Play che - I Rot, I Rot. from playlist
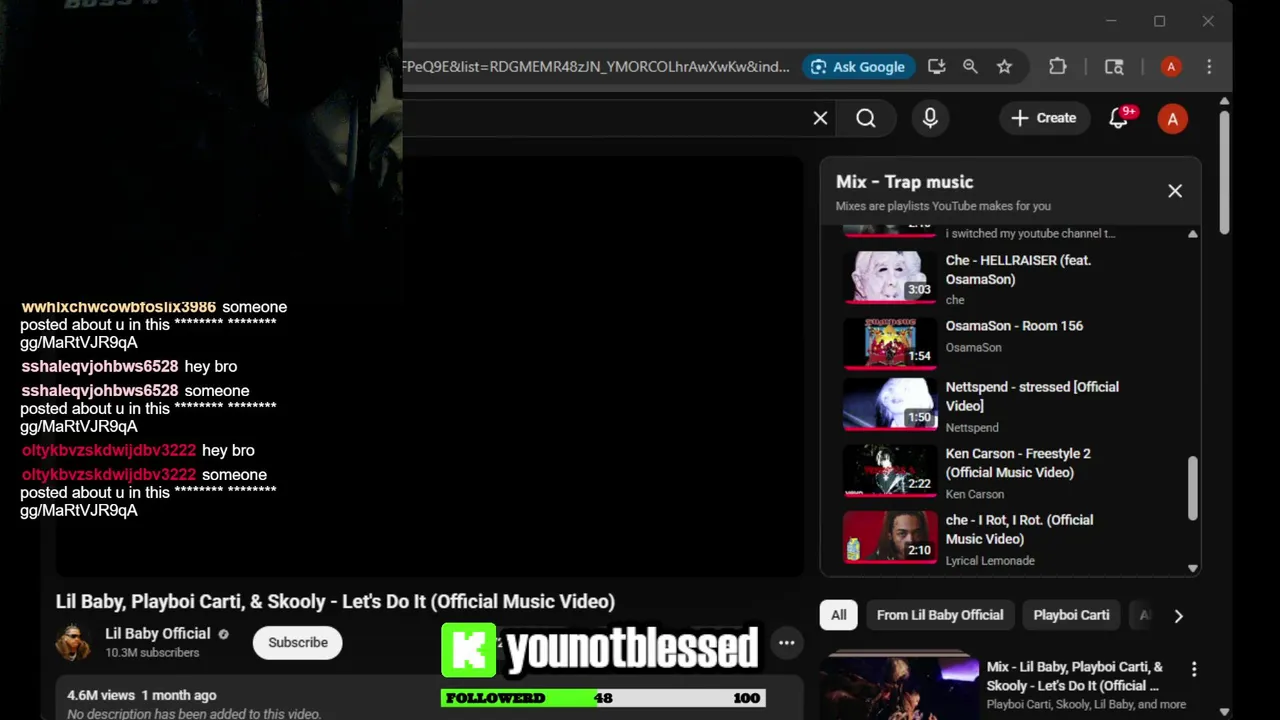The height and width of the screenshot is (720, 1280). [x=1019, y=529]
